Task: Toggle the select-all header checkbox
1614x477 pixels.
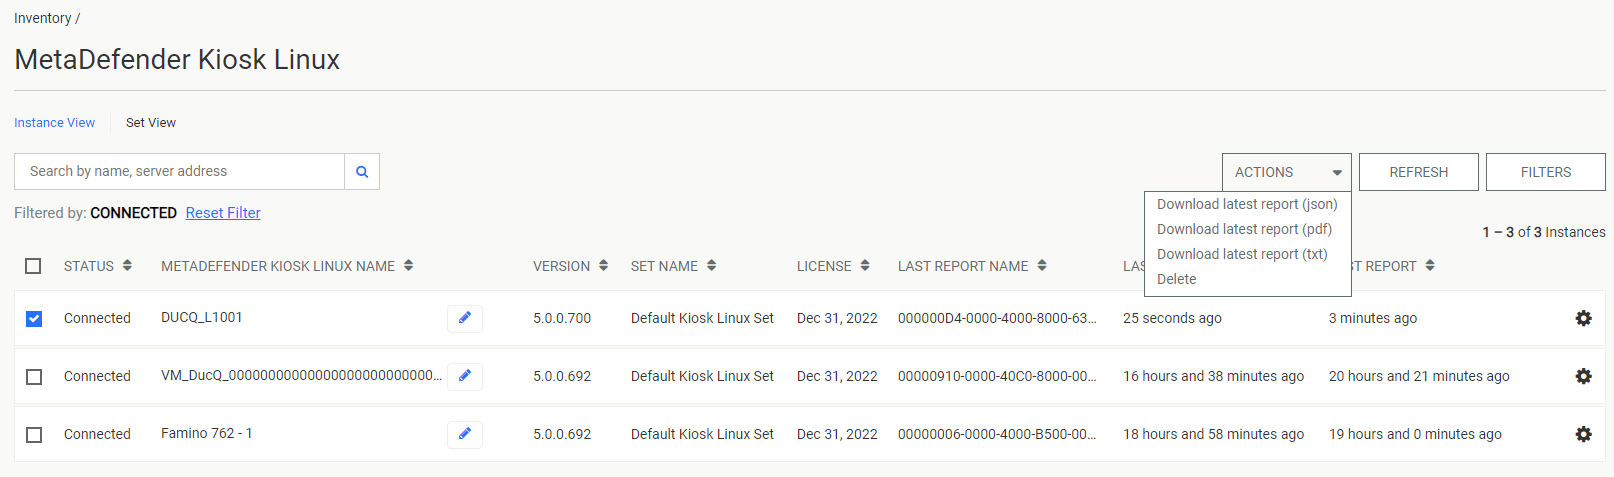Action: [33, 266]
